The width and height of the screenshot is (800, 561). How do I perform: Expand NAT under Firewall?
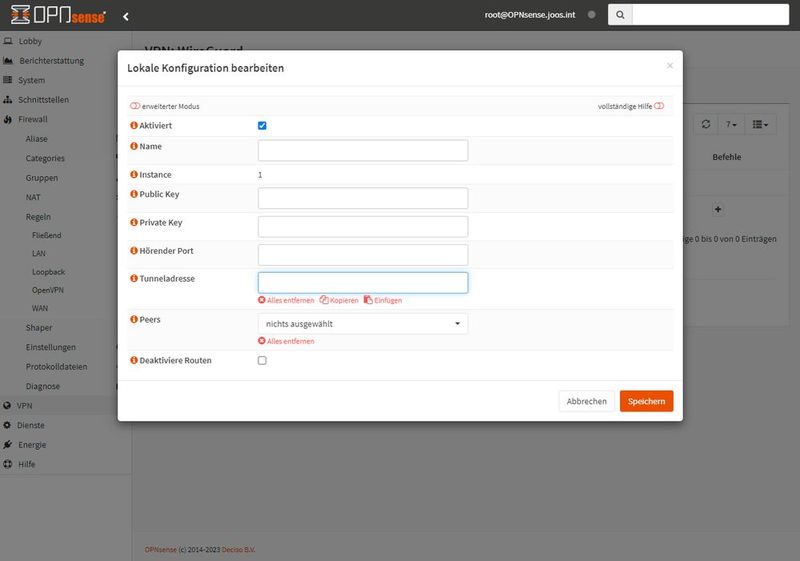tap(33, 197)
